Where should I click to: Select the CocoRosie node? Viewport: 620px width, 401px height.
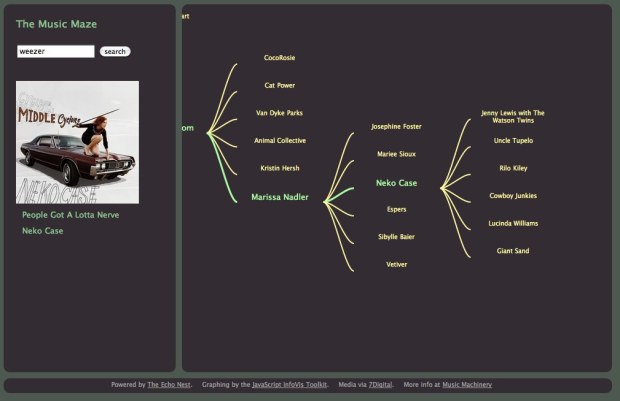pyautogui.click(x=279, y=58)
